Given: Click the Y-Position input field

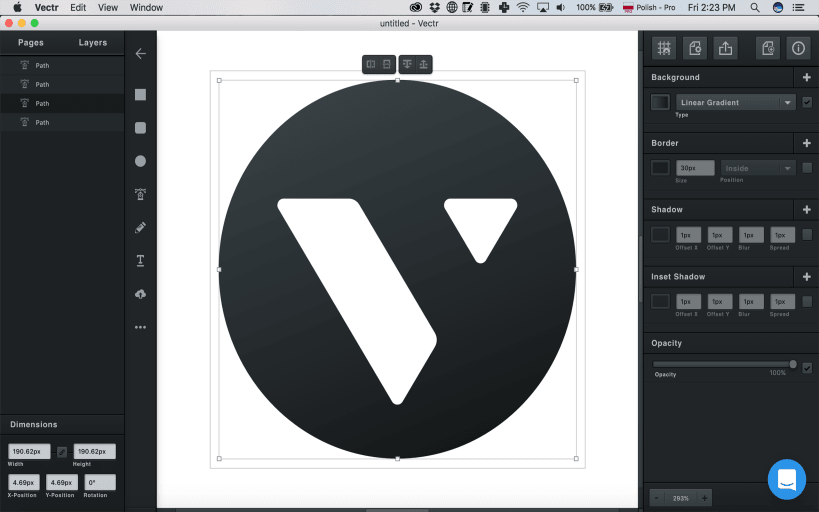Looking at the screenshot, I should tap(62, 482).
